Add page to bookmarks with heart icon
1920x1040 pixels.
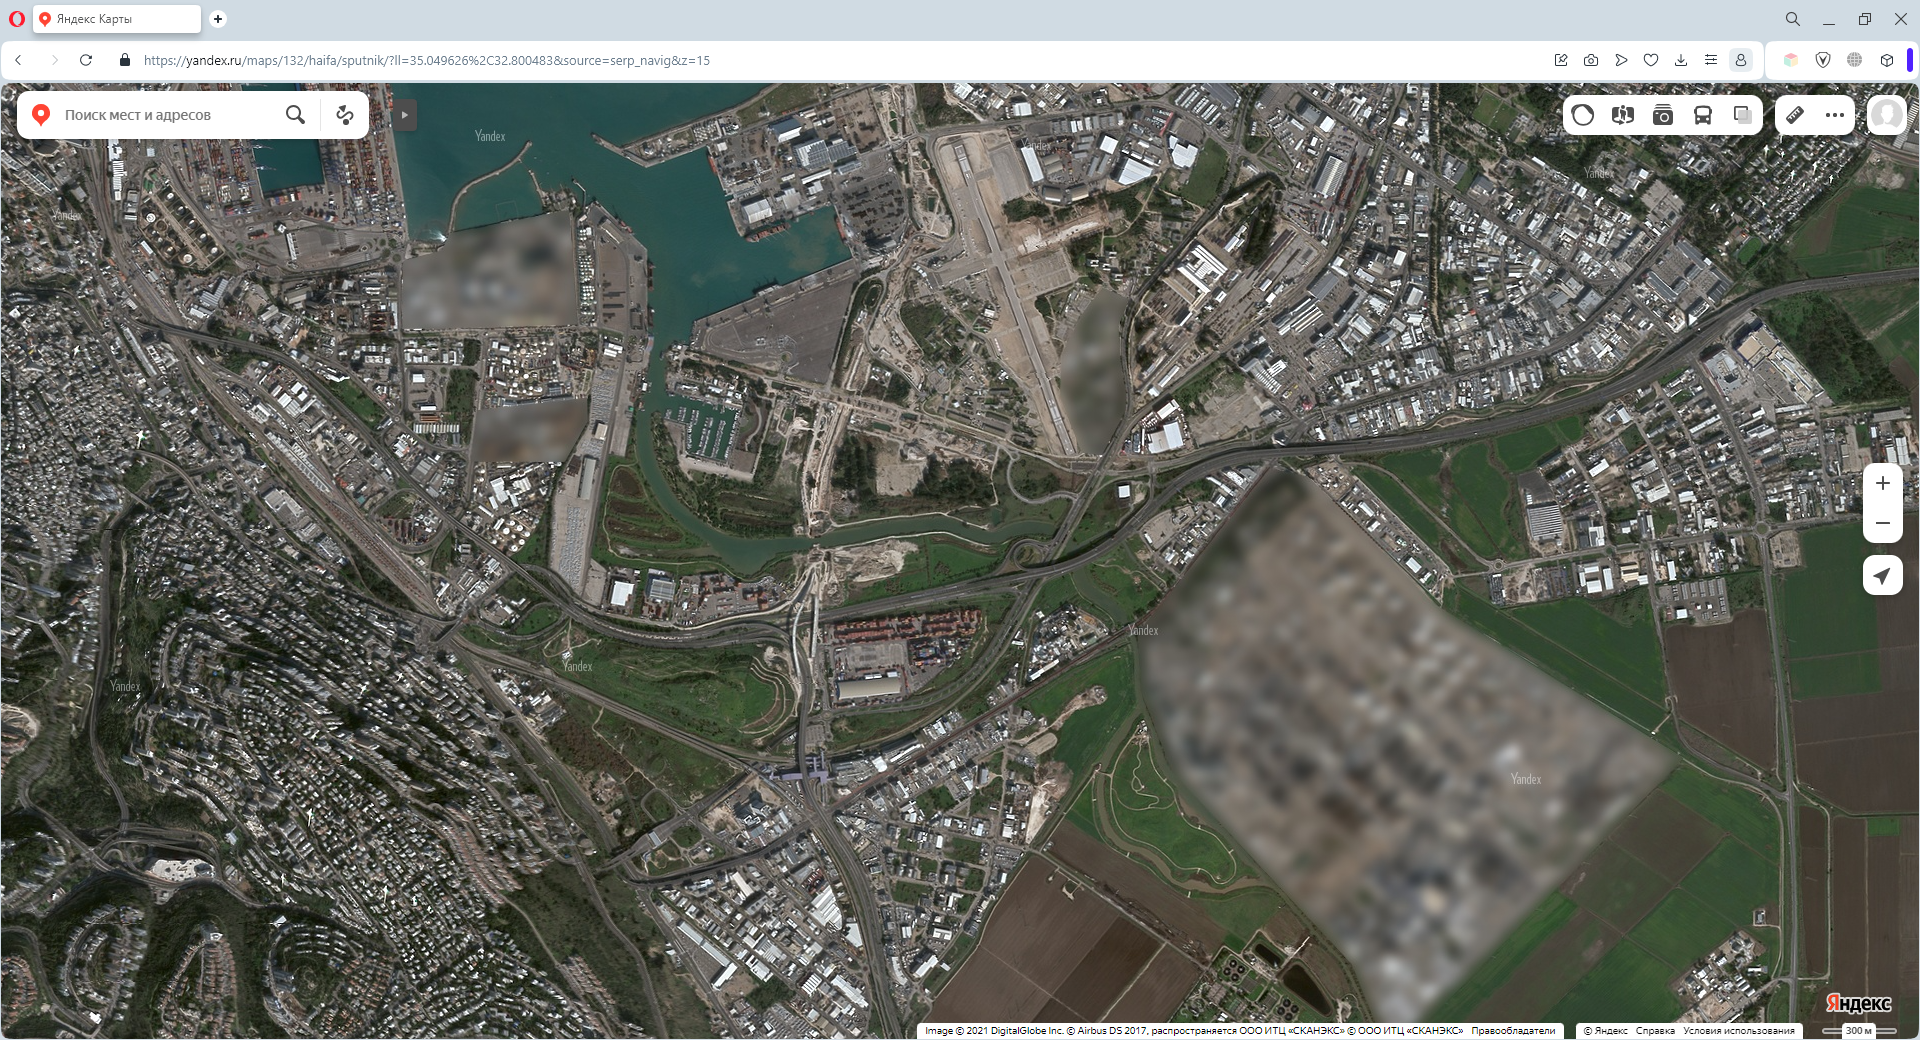click(1651, 60)
